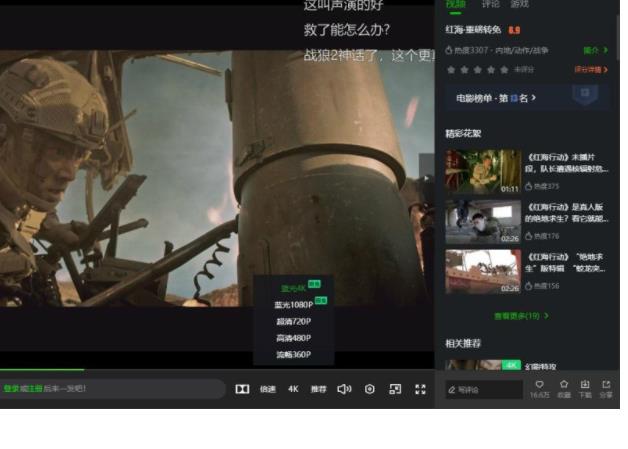This screenshot has width=628, height=449.
Task: Click the 8.9 score badge
Action: 514,30
